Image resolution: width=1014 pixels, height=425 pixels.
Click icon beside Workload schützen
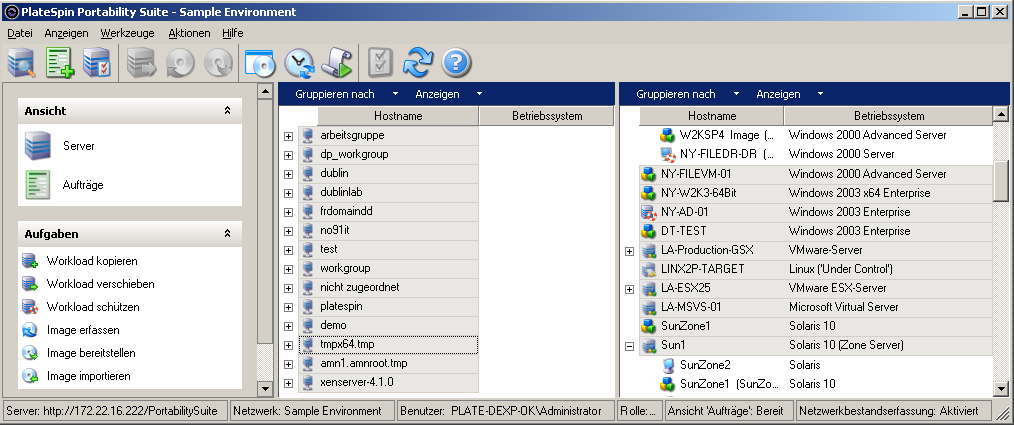coord(30,307)
